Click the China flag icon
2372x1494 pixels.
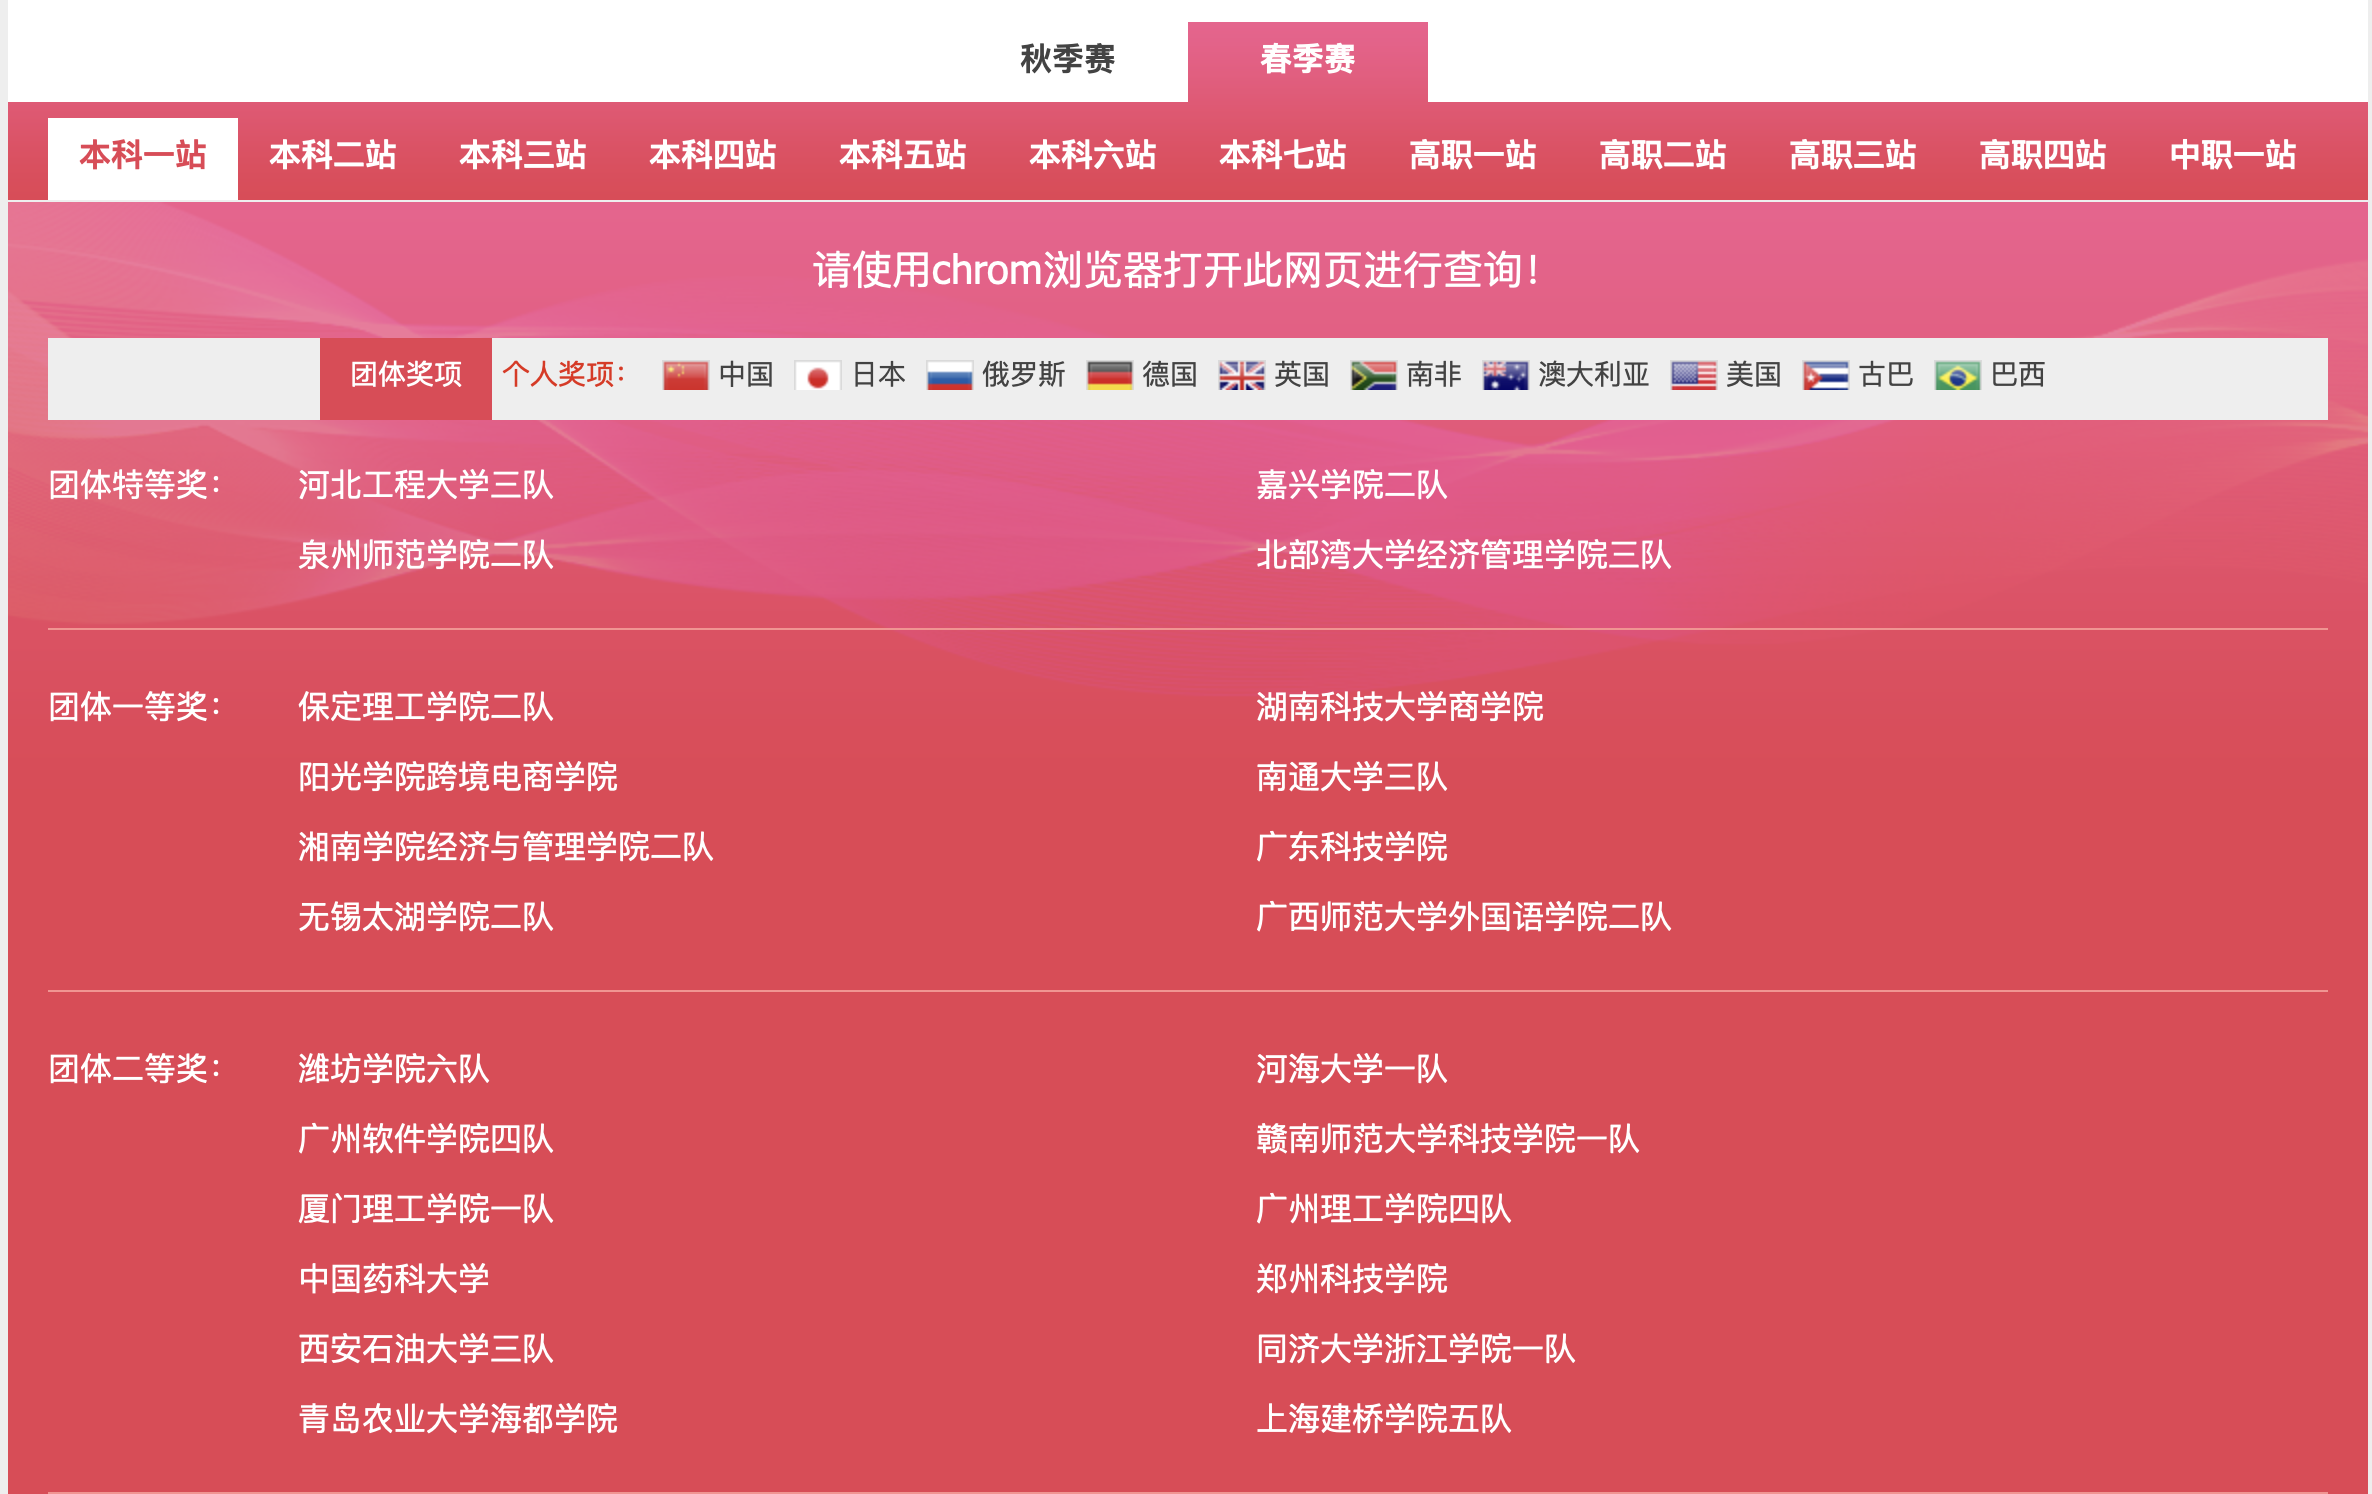tap(685, 376)
